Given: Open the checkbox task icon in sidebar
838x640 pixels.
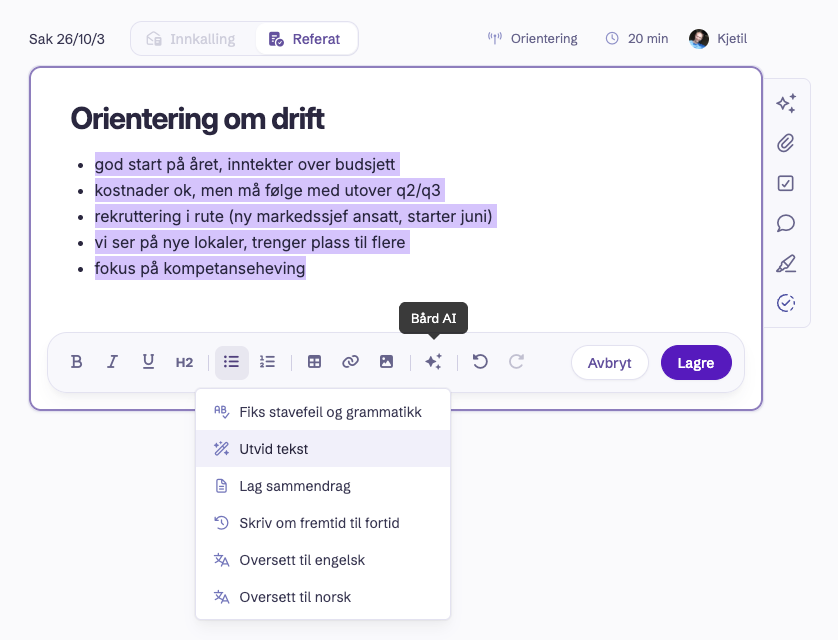Looking at the screenshot, I should pos(786,183).
